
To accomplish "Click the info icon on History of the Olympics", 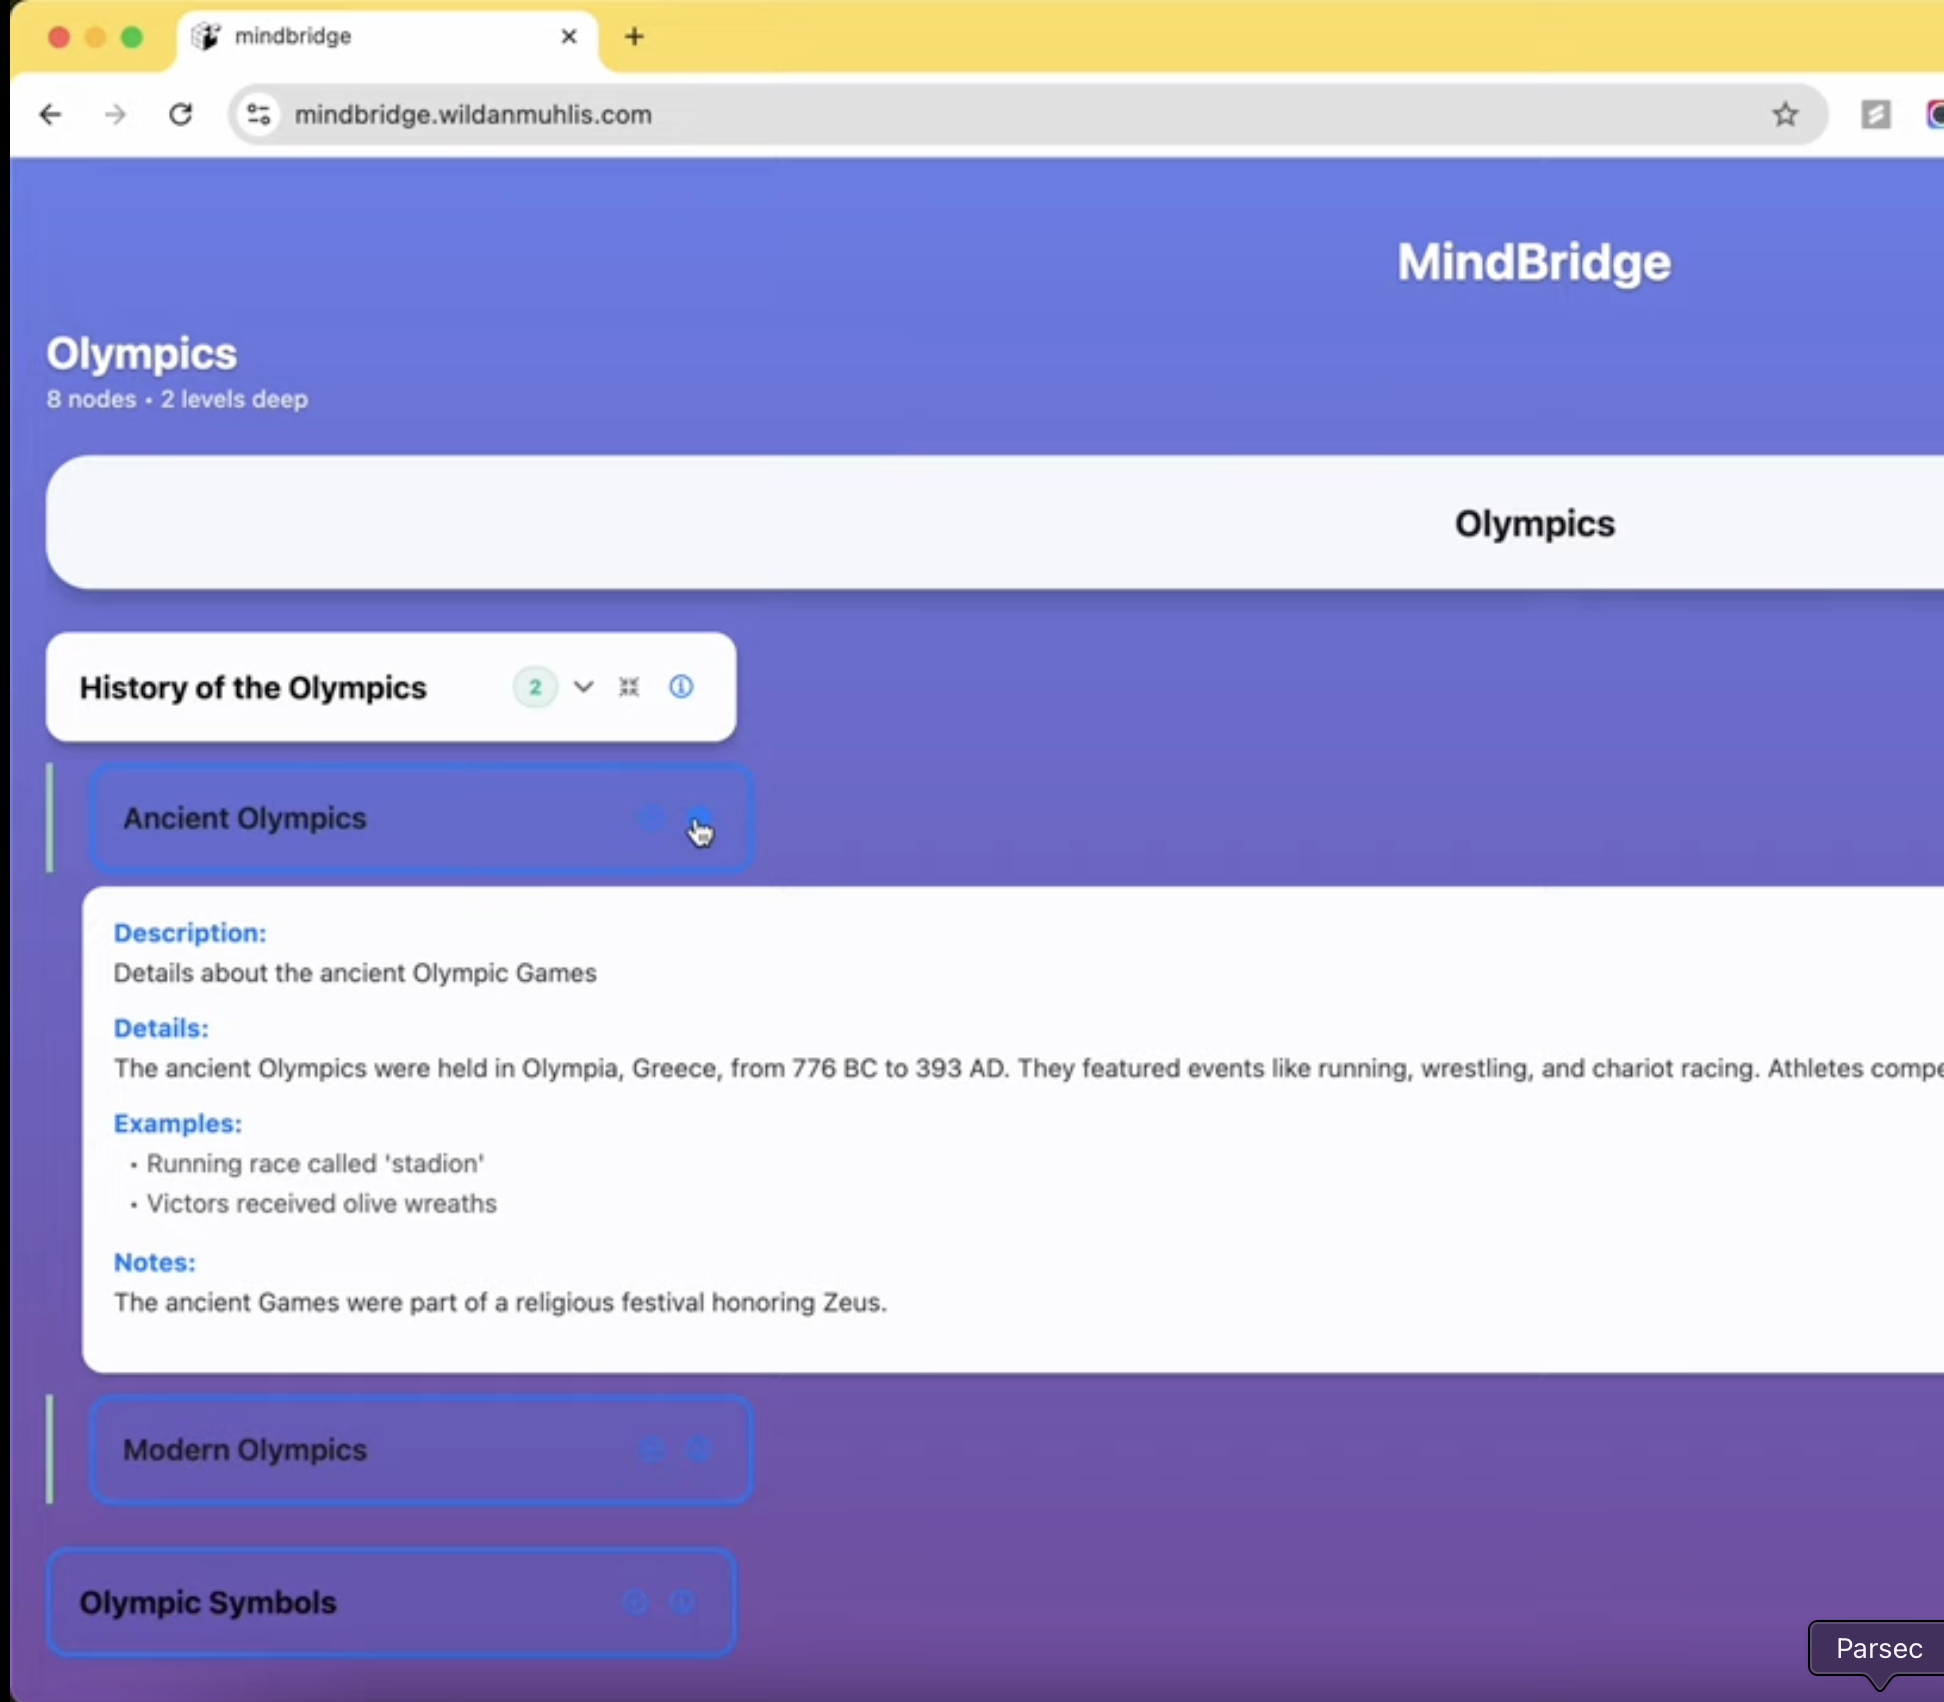I will coord(681,687).
